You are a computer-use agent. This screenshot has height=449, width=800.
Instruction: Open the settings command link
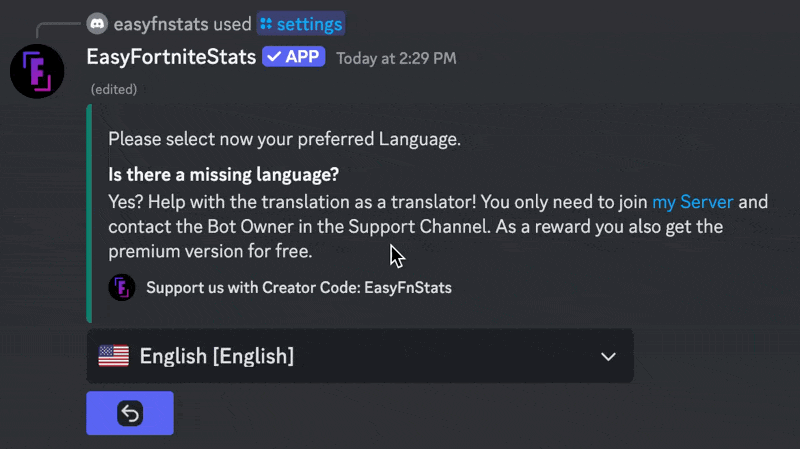click(308, 23)
